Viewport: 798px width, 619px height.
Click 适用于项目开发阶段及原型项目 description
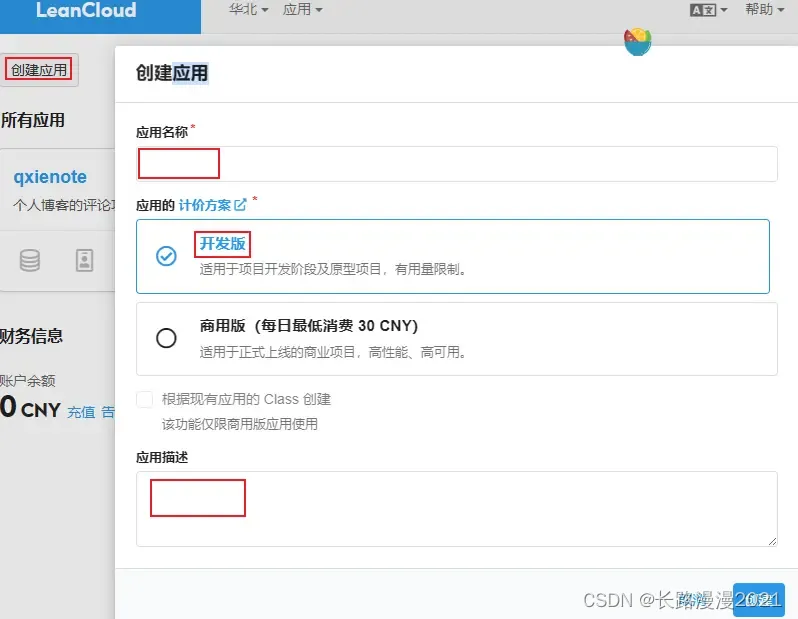pyautogui.click(x=333, y=269)
